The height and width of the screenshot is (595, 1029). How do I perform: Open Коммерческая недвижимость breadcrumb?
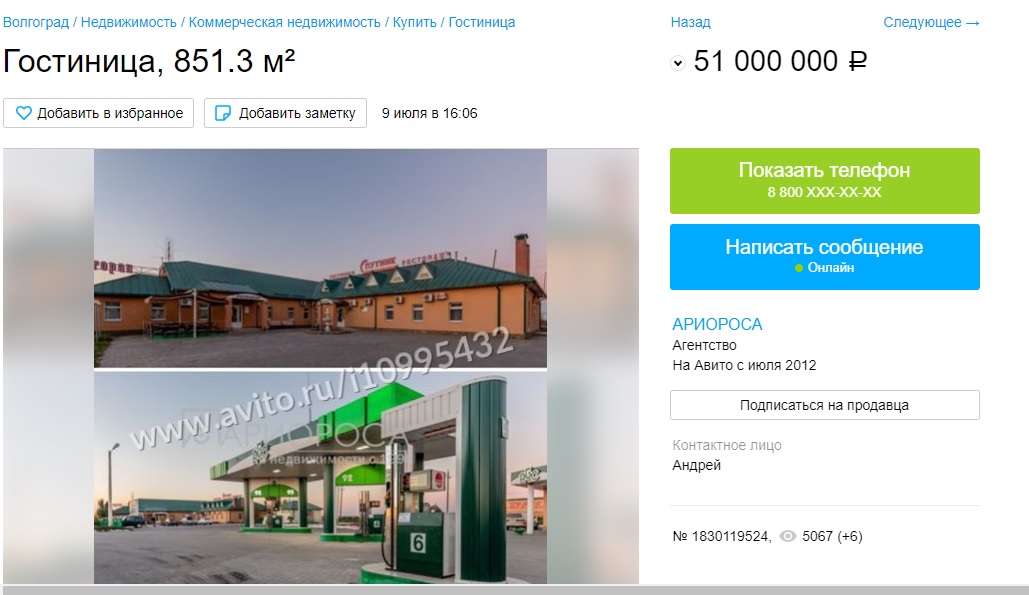(x=285, y=22)
